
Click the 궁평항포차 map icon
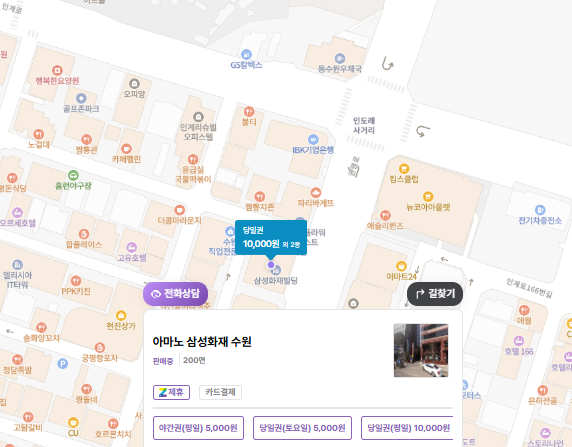tap(100, 347)
